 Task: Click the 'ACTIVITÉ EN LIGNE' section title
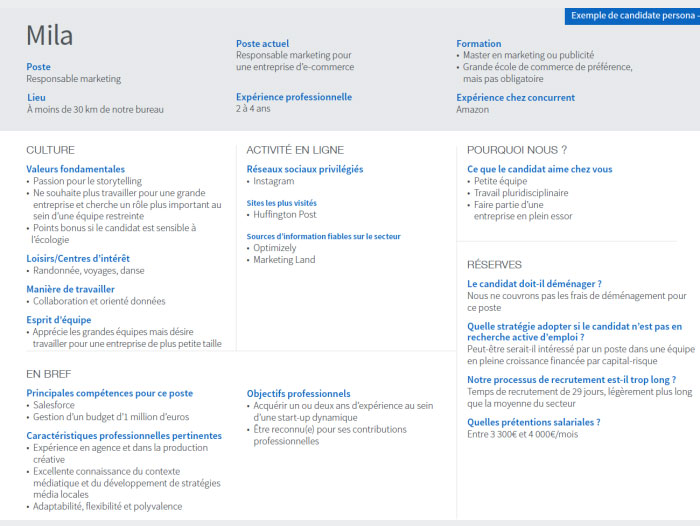pos(295,150)
